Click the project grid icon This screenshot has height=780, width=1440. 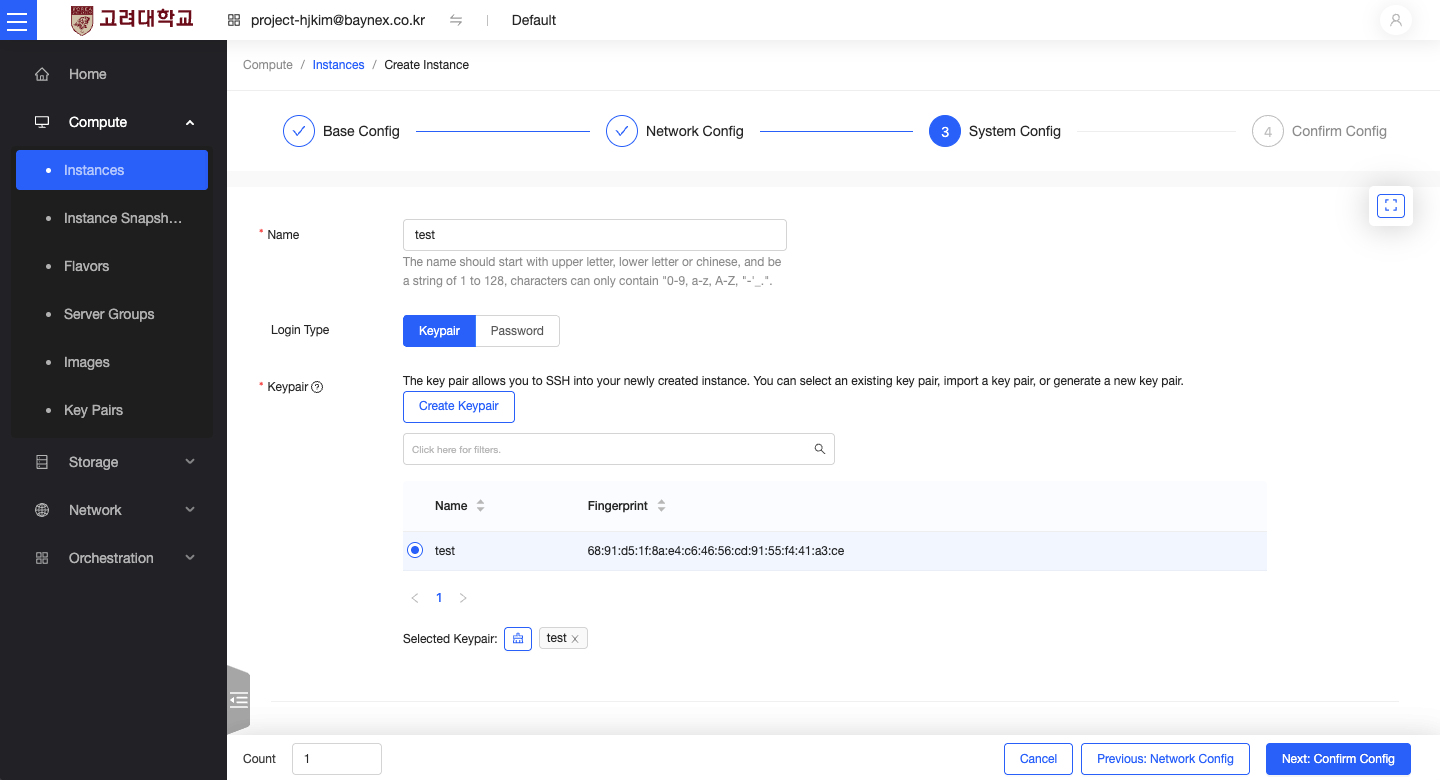[234, 20]
